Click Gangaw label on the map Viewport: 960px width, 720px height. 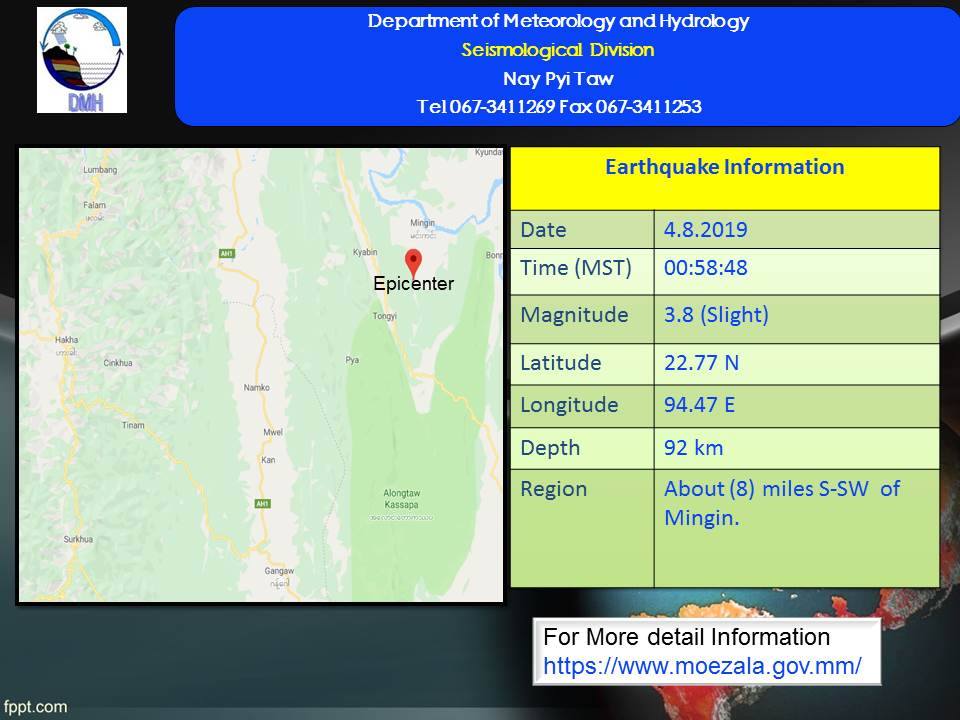(279, 571)
